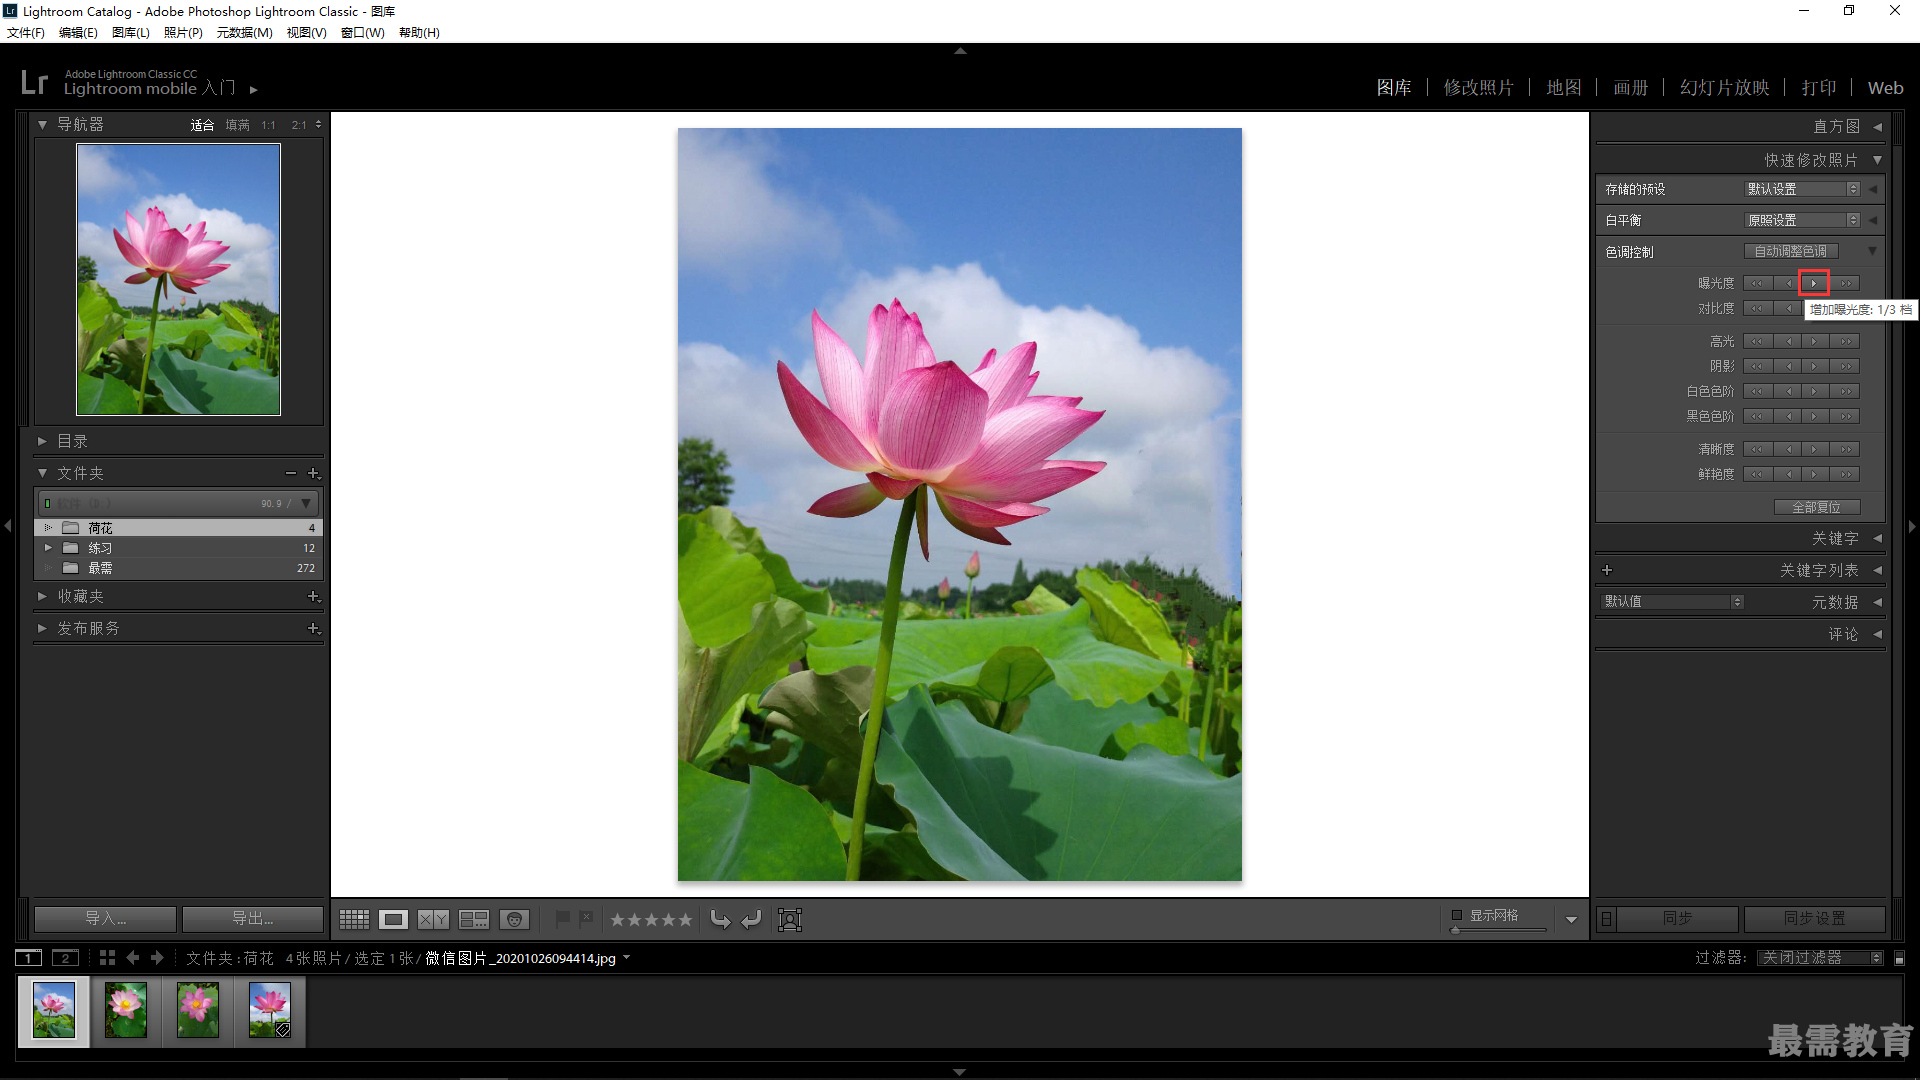Toggle second window display 2
This screenshot has width=1920, height=1080.
pyautogui.click(x=65, y=958)
